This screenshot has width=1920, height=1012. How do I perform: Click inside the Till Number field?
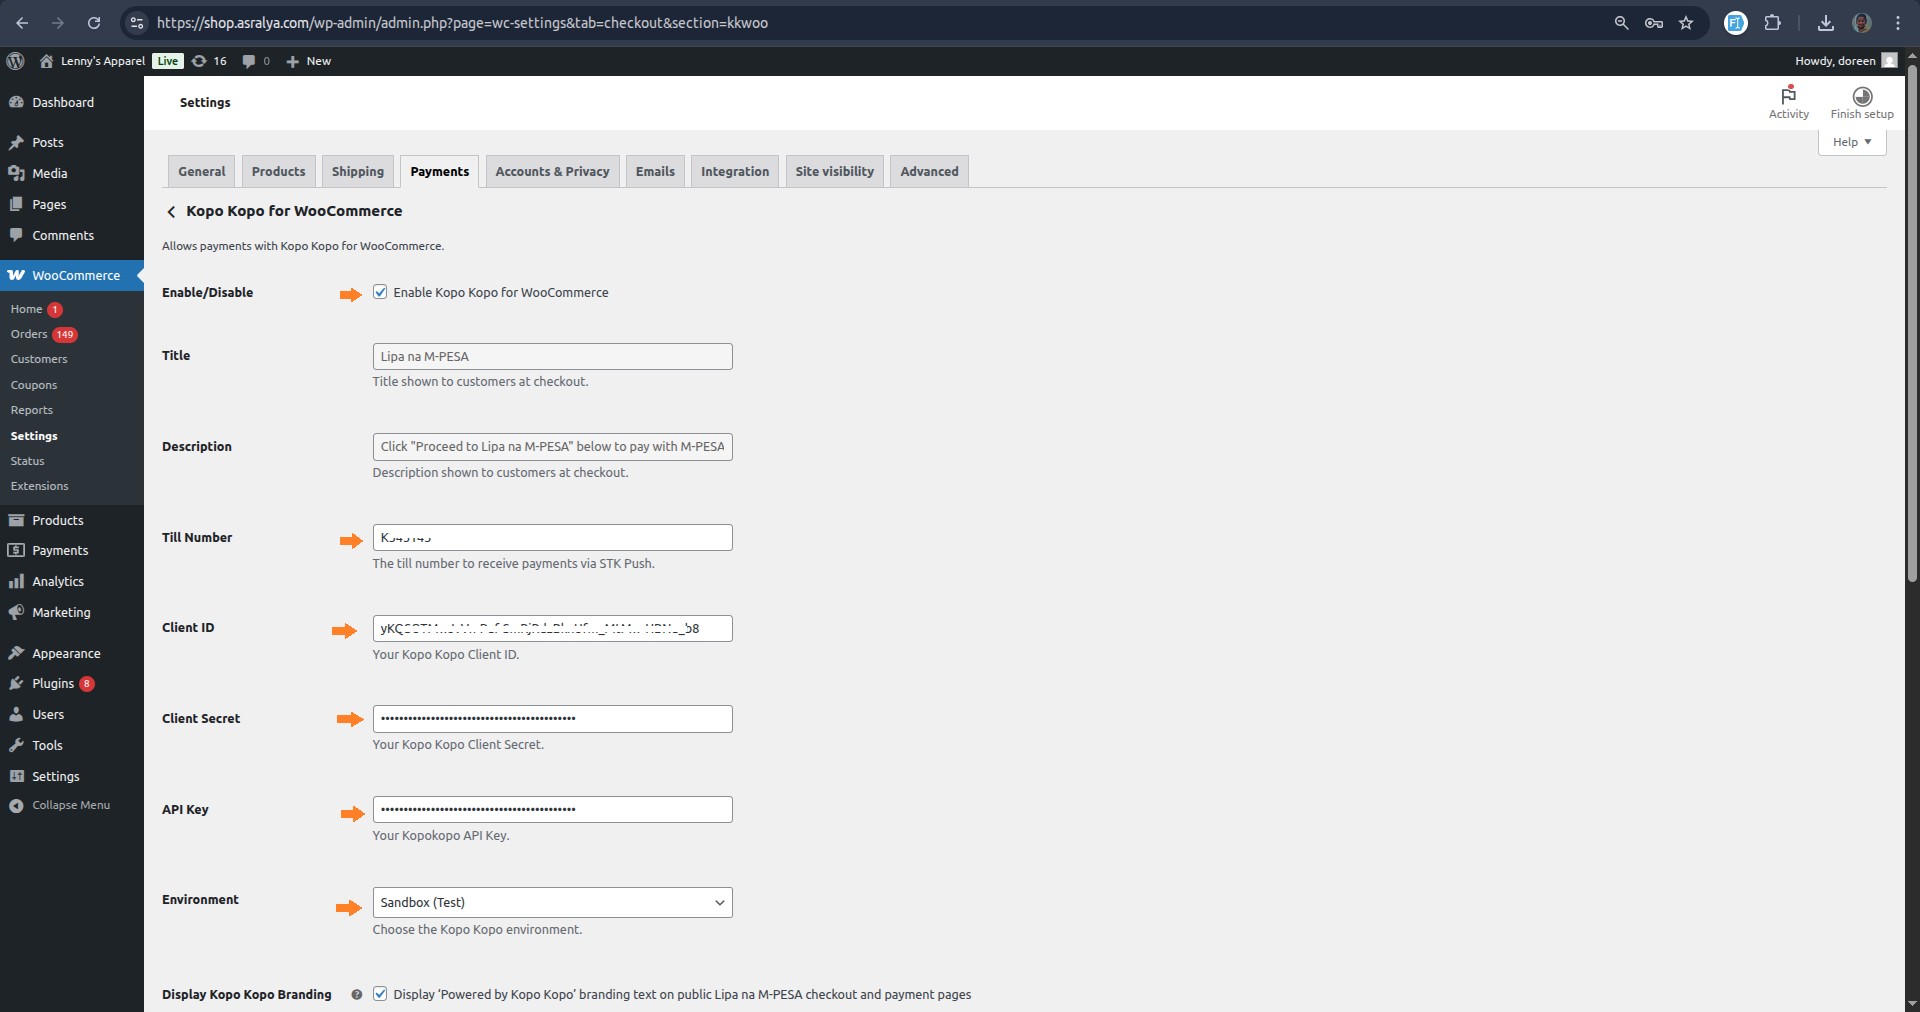[x=551, y=537]
